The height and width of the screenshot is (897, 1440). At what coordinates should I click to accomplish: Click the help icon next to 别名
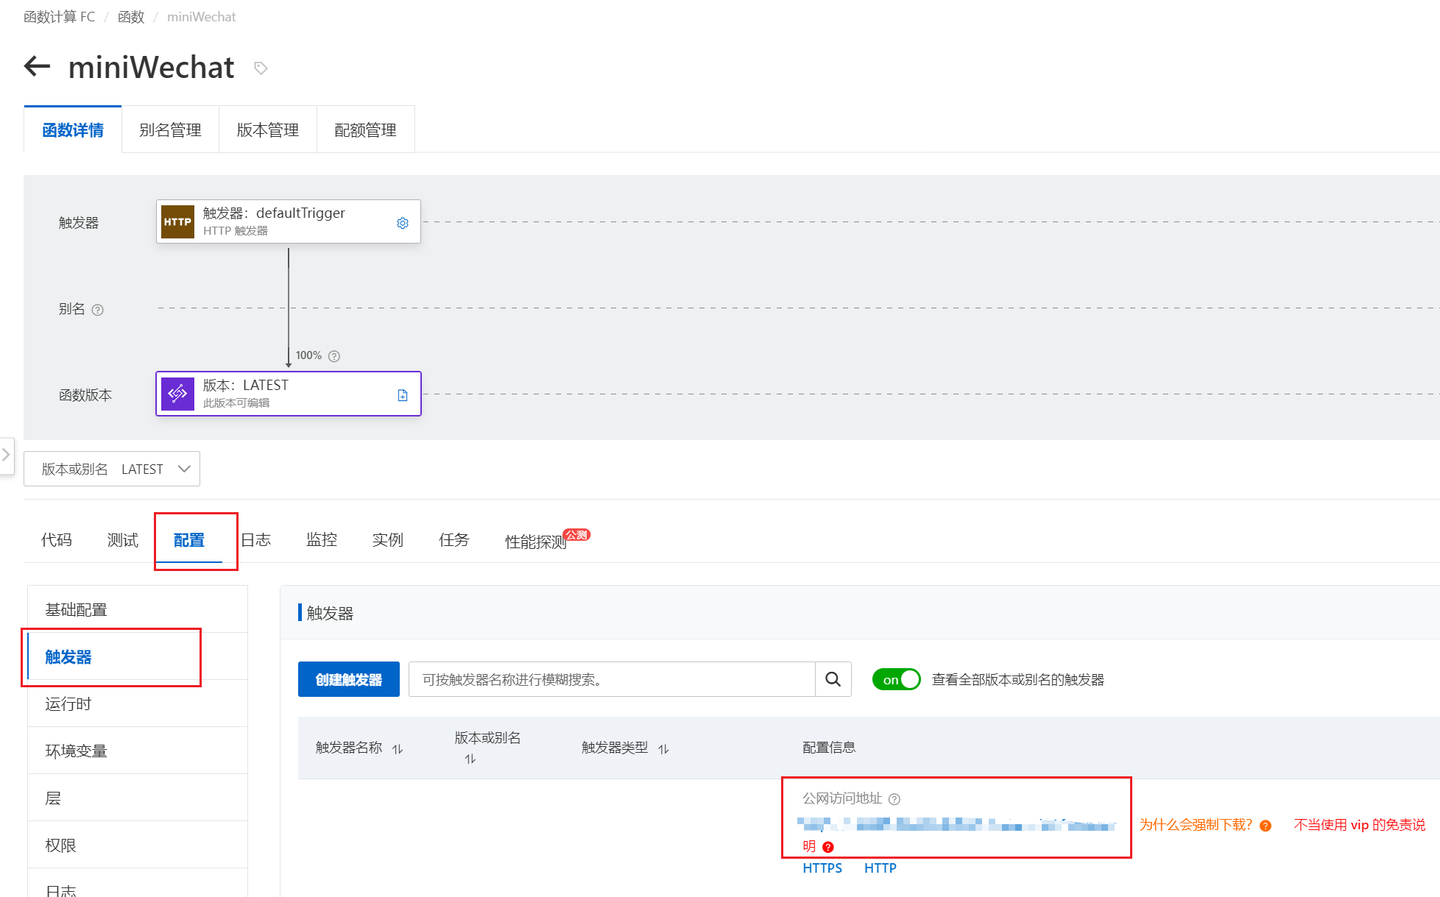[x=97, y=310]
